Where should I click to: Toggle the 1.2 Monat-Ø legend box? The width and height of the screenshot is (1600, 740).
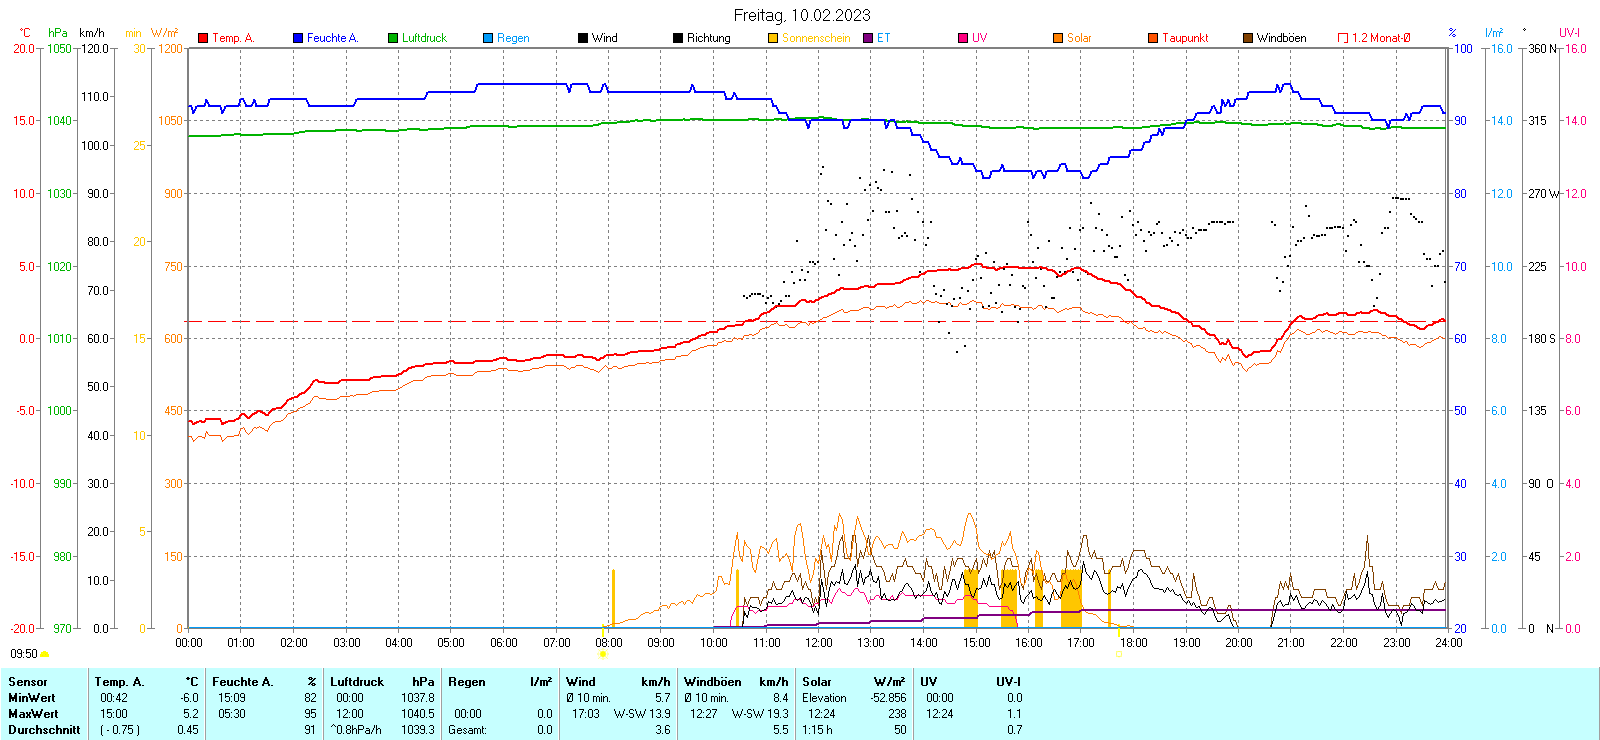[1343, 38]
